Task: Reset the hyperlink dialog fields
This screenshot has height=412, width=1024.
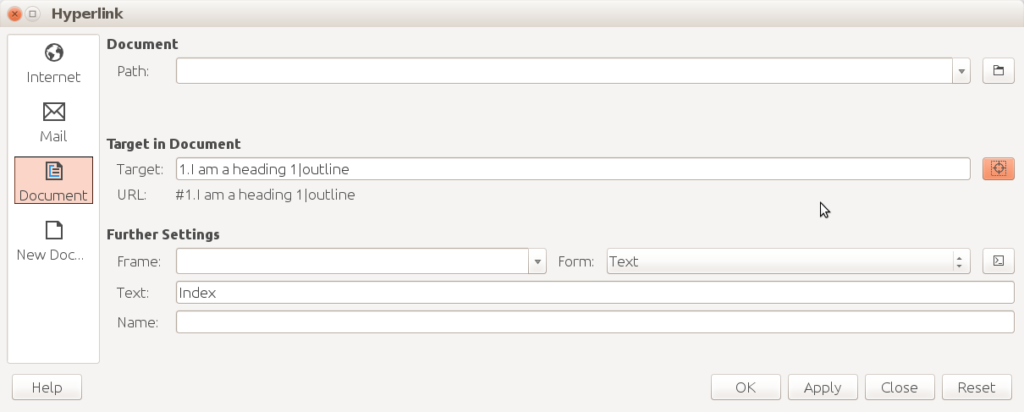Action: [x=976, y=388]
